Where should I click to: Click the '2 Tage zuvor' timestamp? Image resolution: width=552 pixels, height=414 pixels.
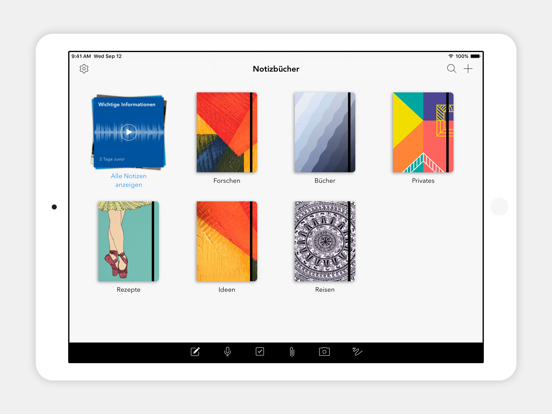112,159
